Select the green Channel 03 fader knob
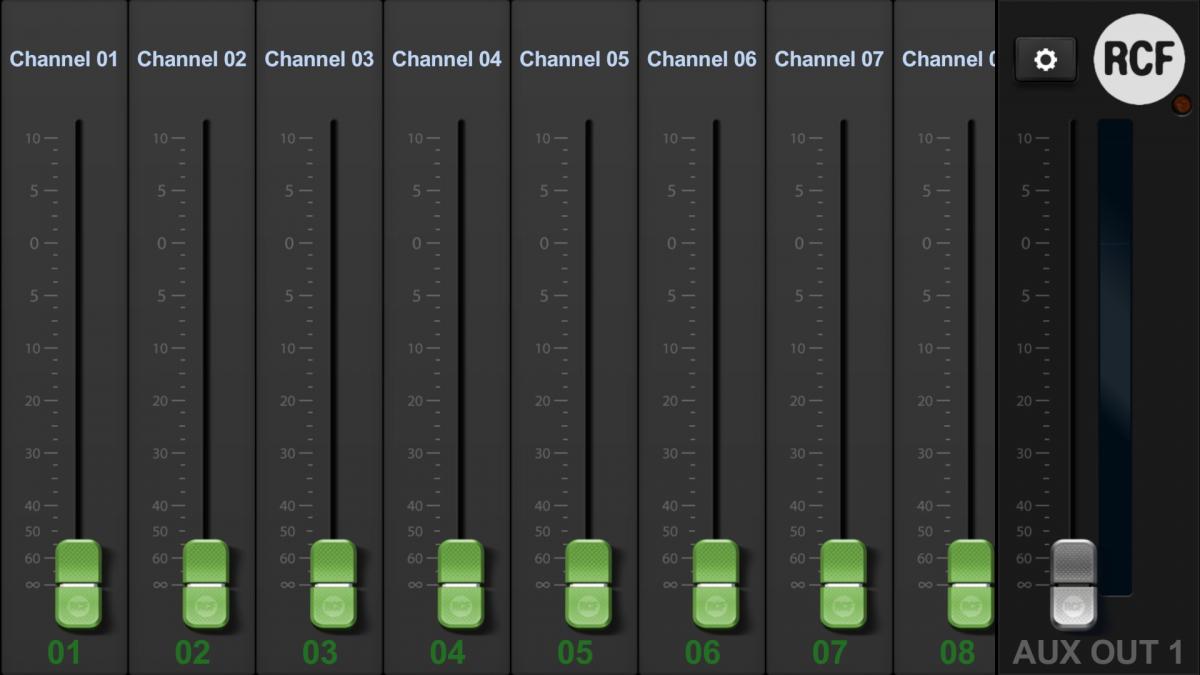The width and height of the screenshot is (1200, 675). (x=333, y=584)
